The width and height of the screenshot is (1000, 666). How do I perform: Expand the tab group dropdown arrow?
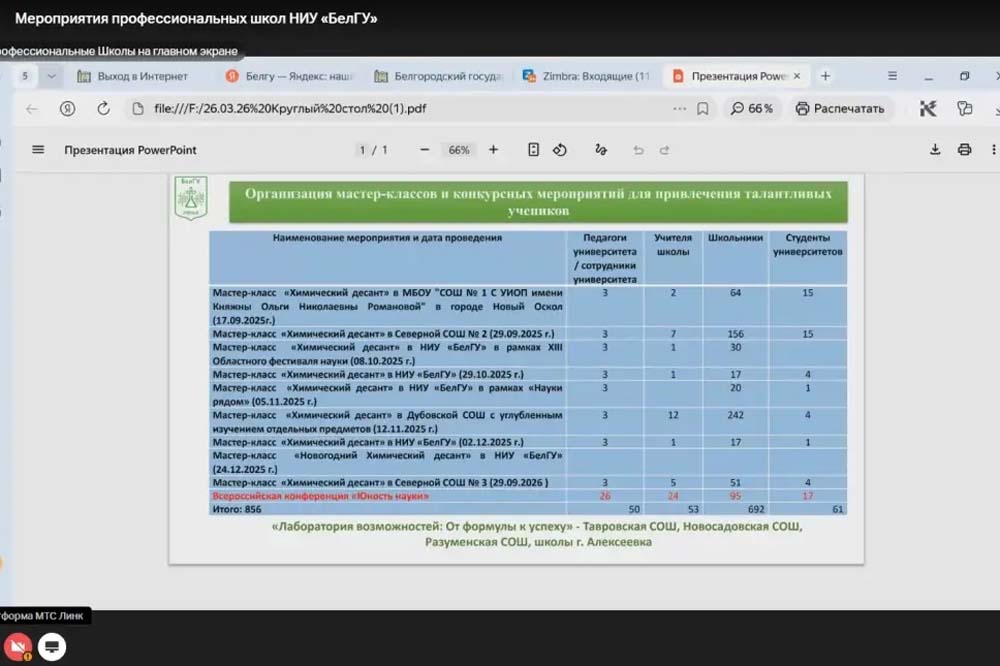click(52, 76)
